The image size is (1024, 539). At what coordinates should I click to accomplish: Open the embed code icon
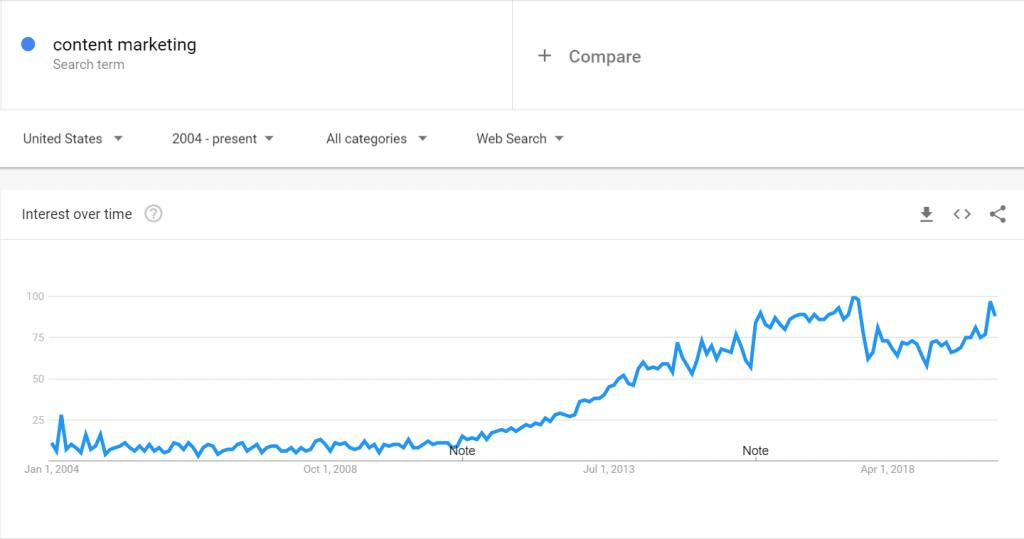(x=962, y=214)
